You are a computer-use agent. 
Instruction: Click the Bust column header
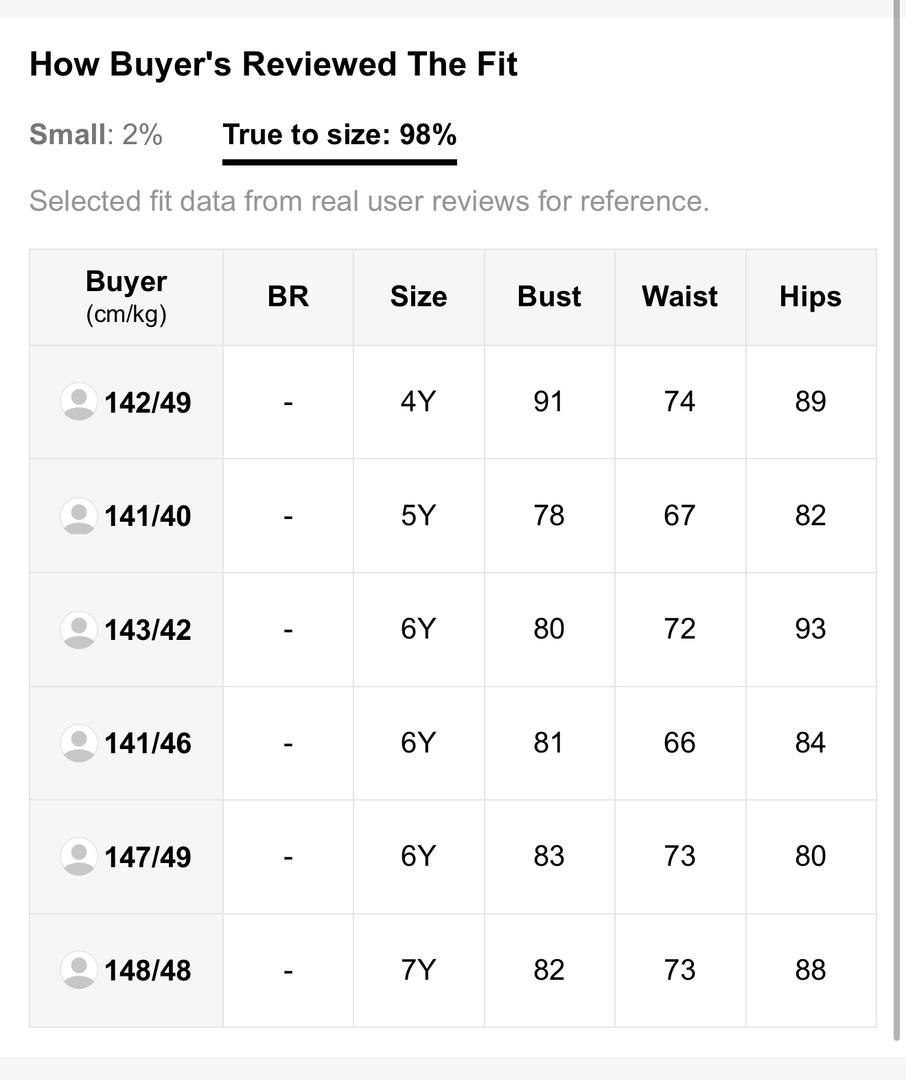(549, 297)
